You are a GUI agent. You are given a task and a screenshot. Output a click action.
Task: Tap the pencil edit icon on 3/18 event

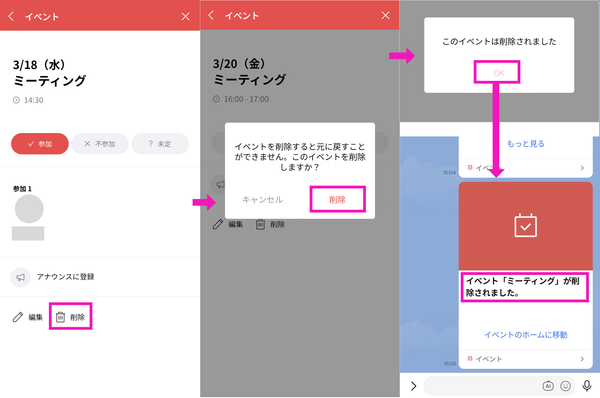[18, 317]
